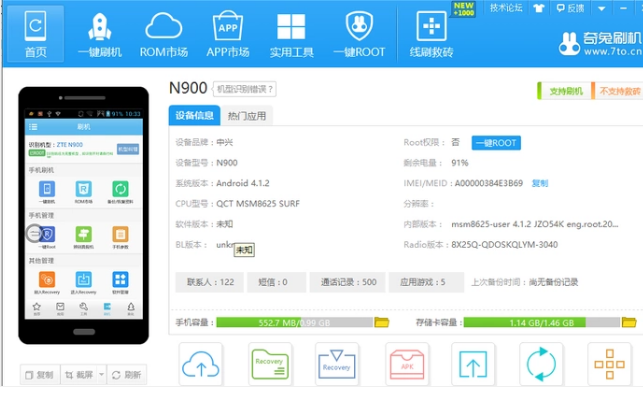Open the ROM市场 cloud icon
The image size is (643, 408).
tap(163, 35)
